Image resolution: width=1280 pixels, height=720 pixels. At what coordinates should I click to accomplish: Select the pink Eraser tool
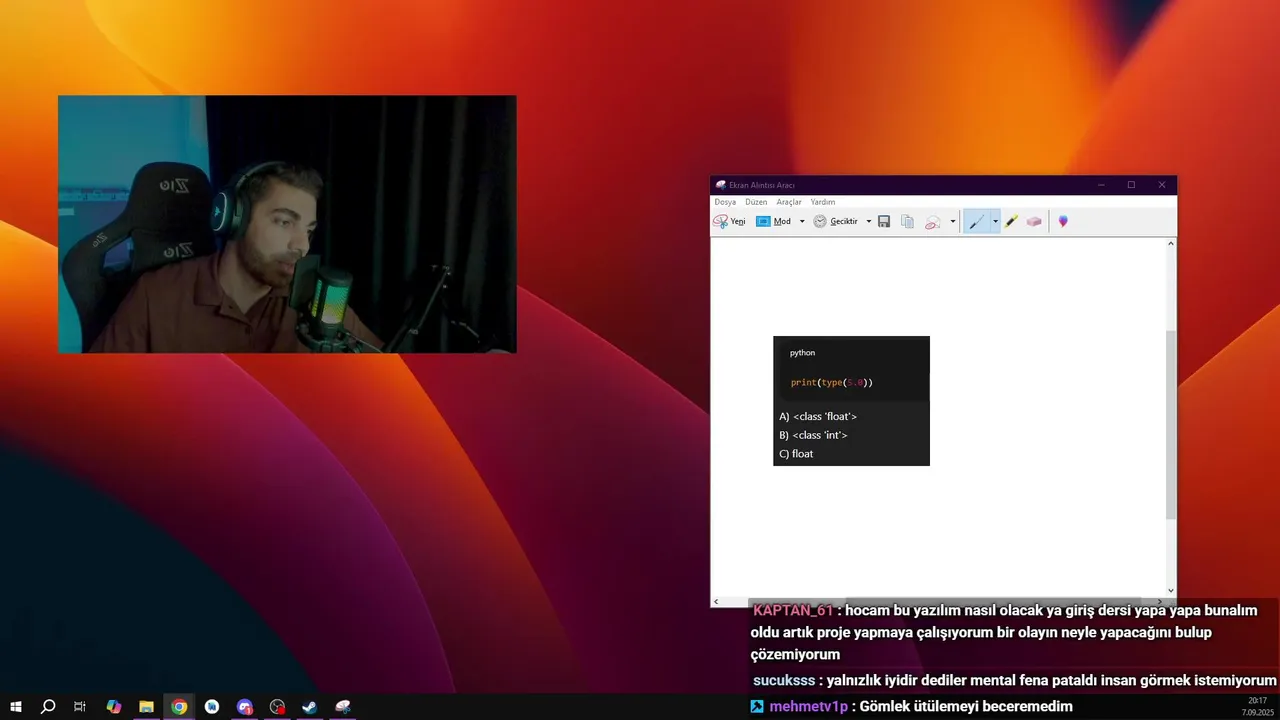coord(1034,221)
